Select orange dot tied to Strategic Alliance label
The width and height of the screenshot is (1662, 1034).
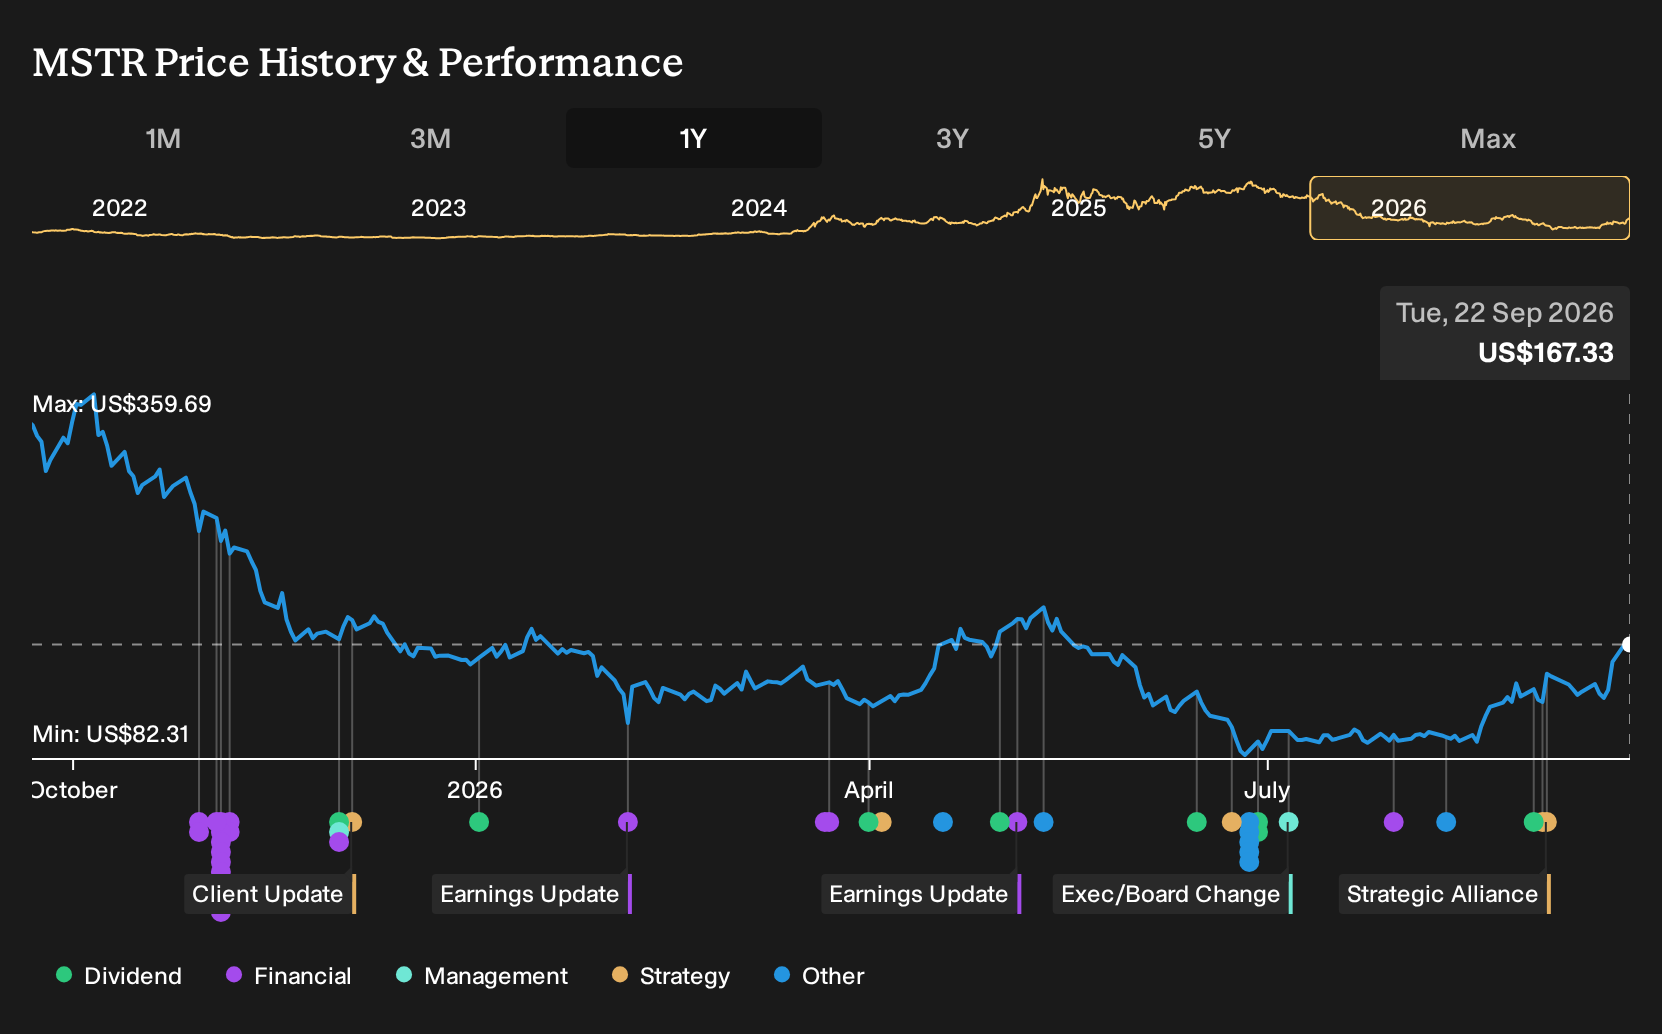click(x=1548, y=822)
